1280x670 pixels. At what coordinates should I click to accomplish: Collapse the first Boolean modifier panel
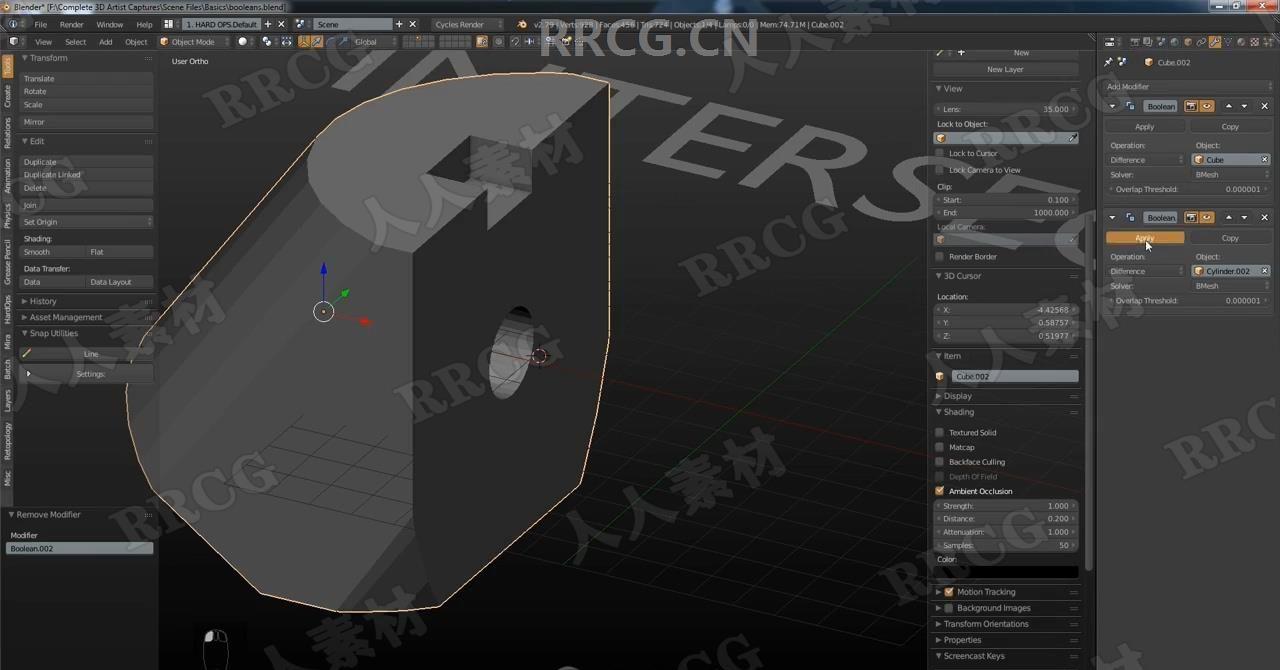pos(1112,106)
